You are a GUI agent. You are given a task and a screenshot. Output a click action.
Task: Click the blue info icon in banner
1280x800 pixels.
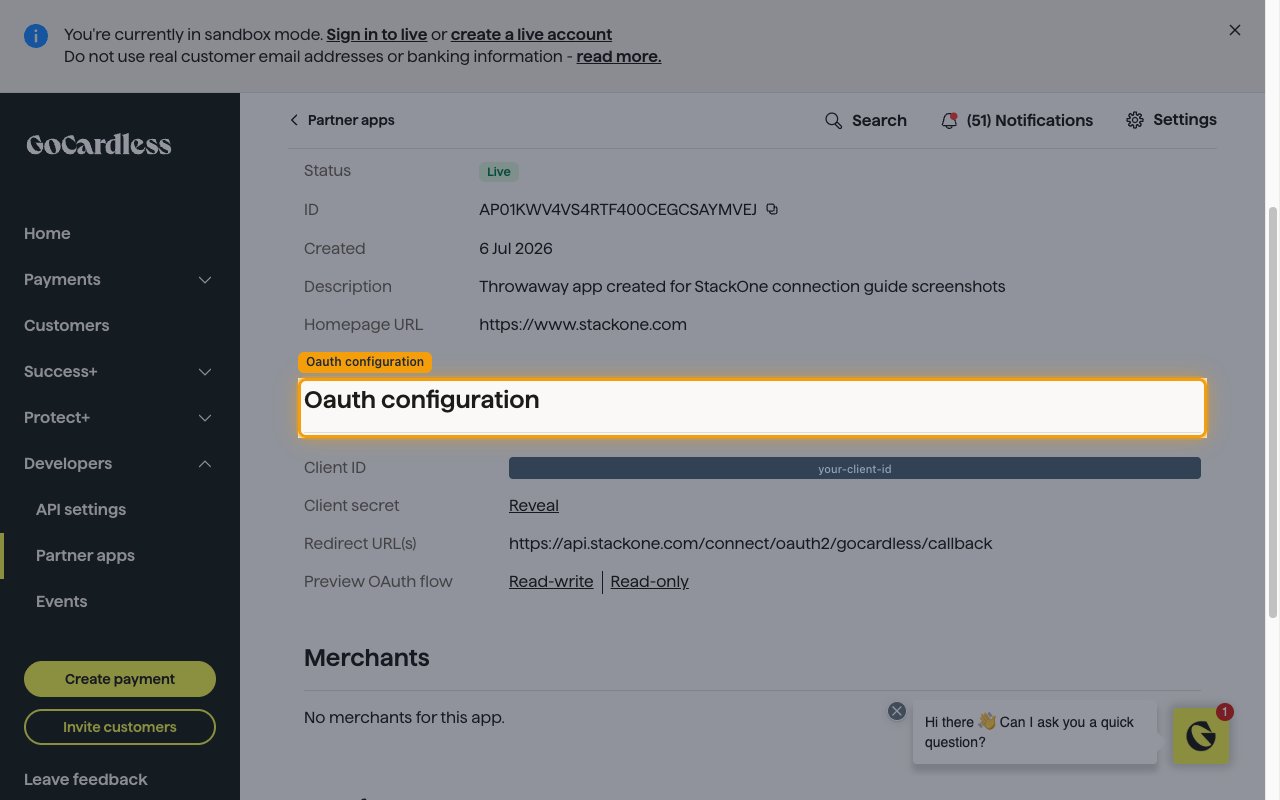[x=36, y=37]
